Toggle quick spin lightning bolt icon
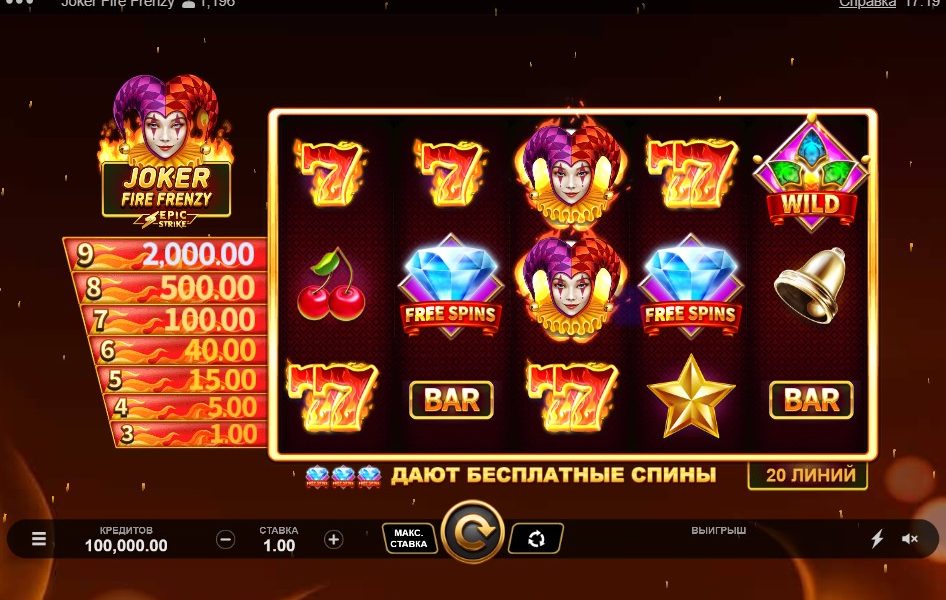The image size is (946, 600). point(877,538)
